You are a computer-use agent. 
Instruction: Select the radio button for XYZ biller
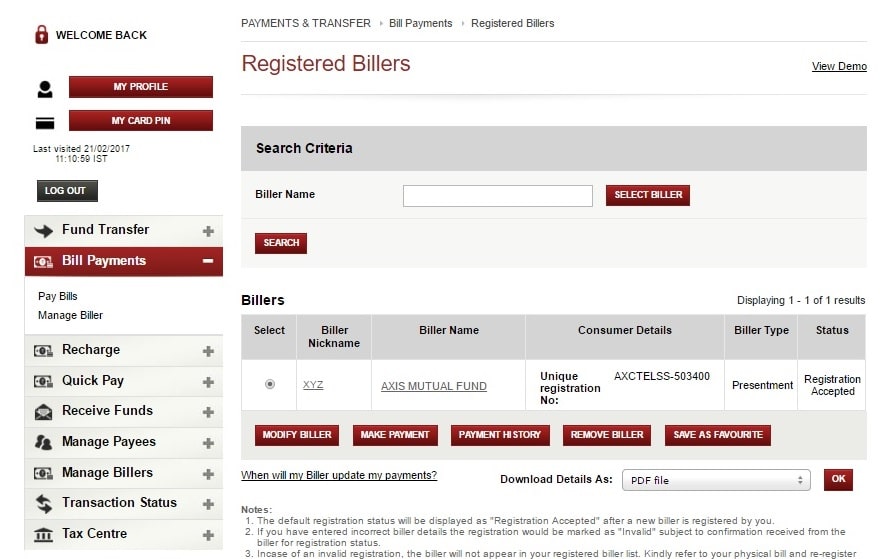coord(270,385)
